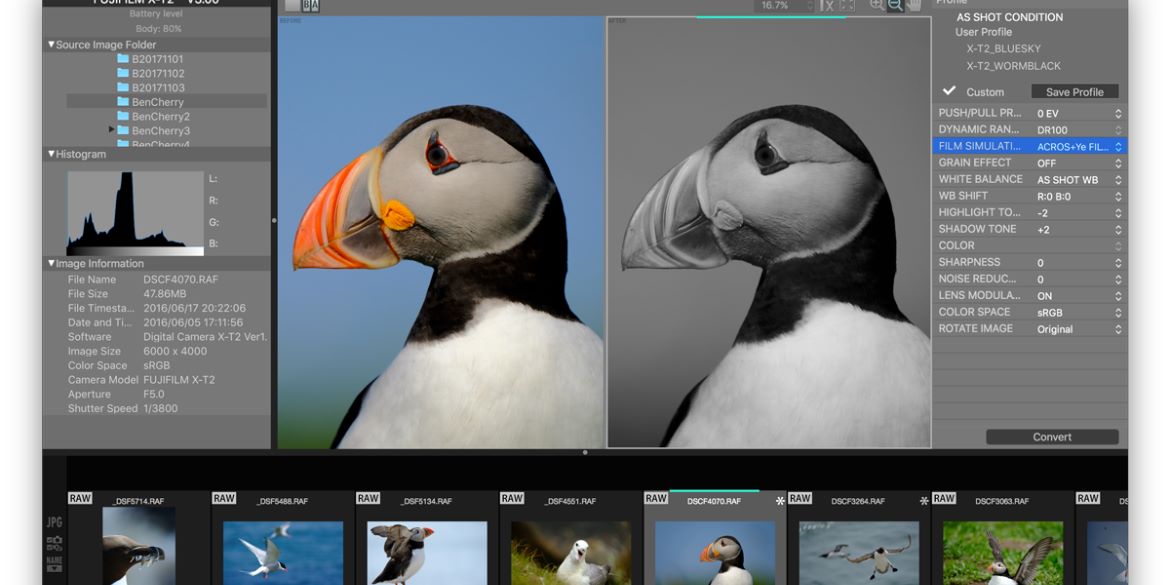Open the B20171103 folder

click(151, 87)
